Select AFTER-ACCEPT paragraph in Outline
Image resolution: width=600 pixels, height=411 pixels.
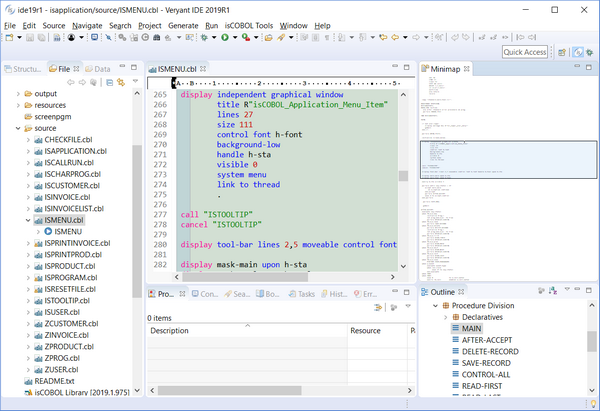coord(485,340)
